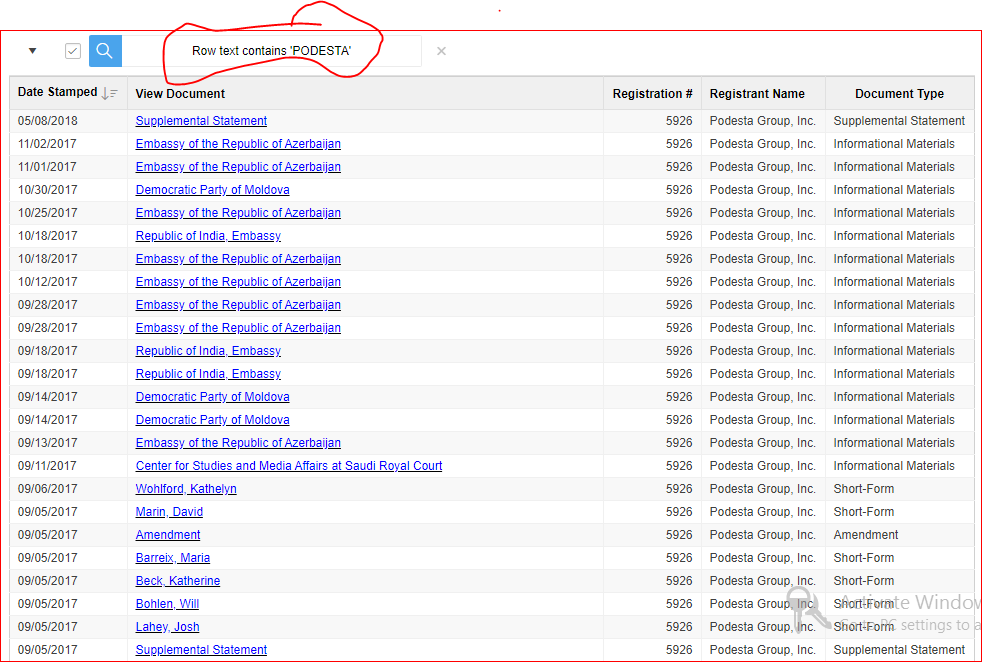This screenshot has width=982, height=662.
Task: Open the Amendment document link
Action: [x=168, y=535]
